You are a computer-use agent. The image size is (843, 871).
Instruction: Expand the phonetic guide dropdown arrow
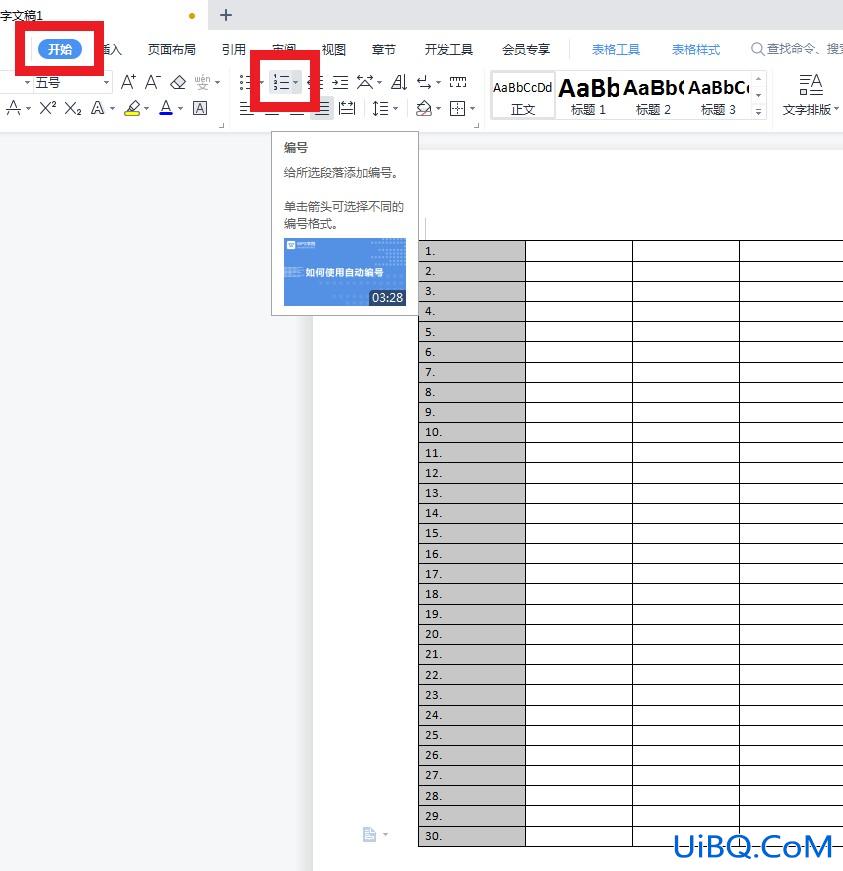pos(217,83)
